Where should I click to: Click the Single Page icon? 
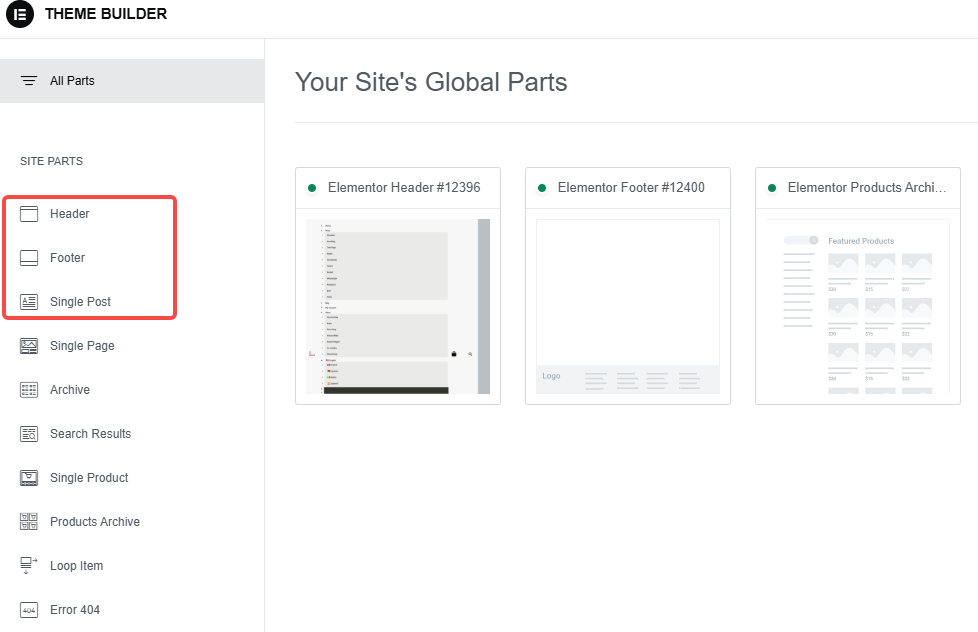pyautogui.click(x=29, y=346)
